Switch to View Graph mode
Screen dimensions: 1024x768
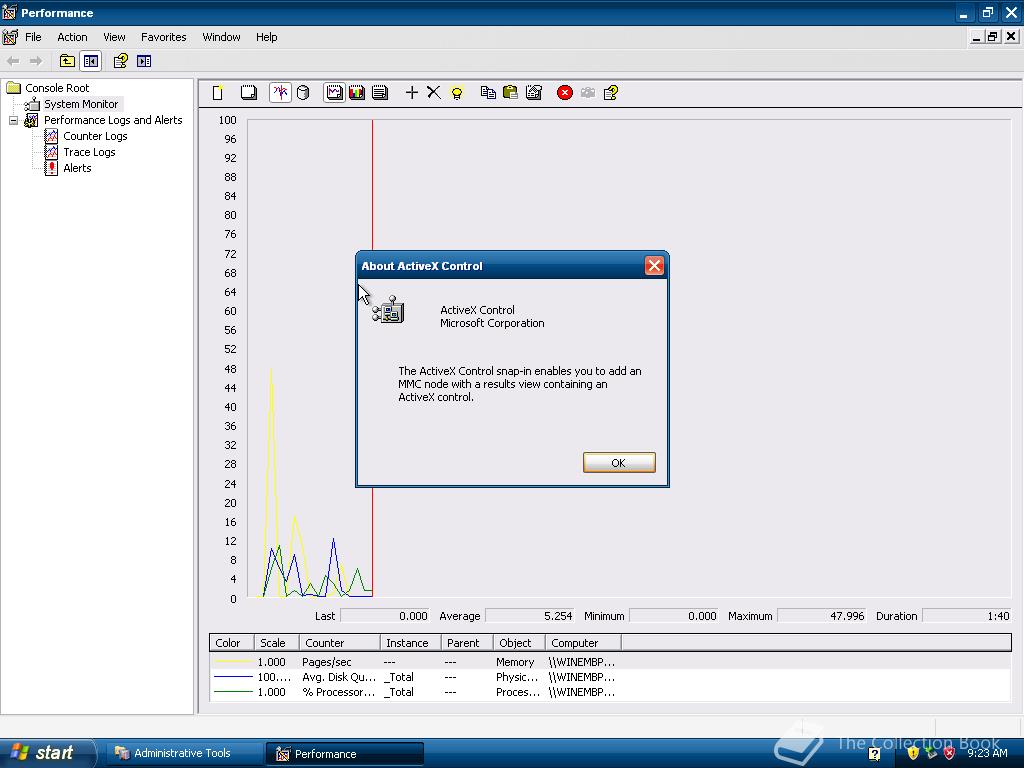tap(334, 93)
